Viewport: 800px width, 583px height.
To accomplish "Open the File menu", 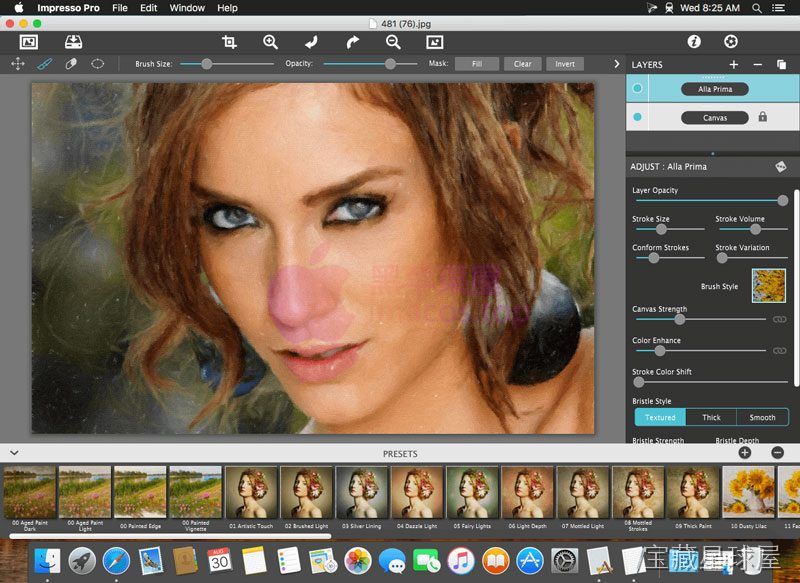I will [x=120, y=8].
